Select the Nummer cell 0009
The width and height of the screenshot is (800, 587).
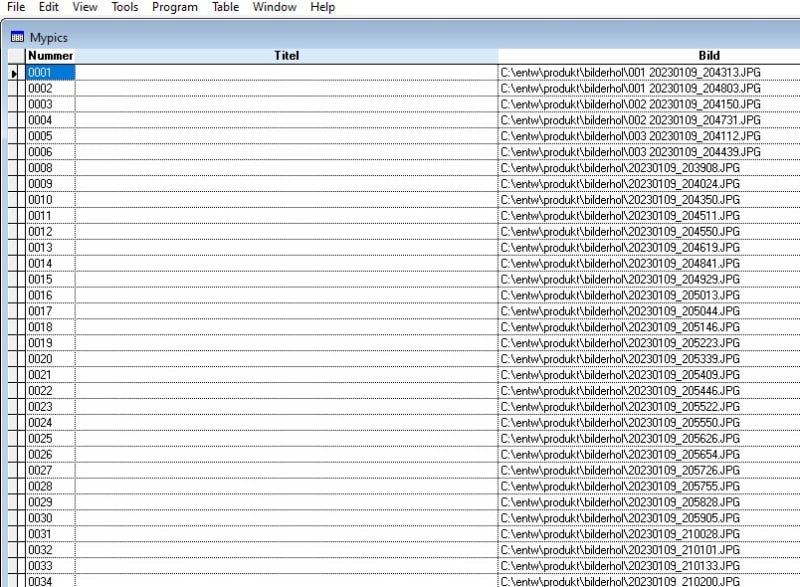(50, 184)
